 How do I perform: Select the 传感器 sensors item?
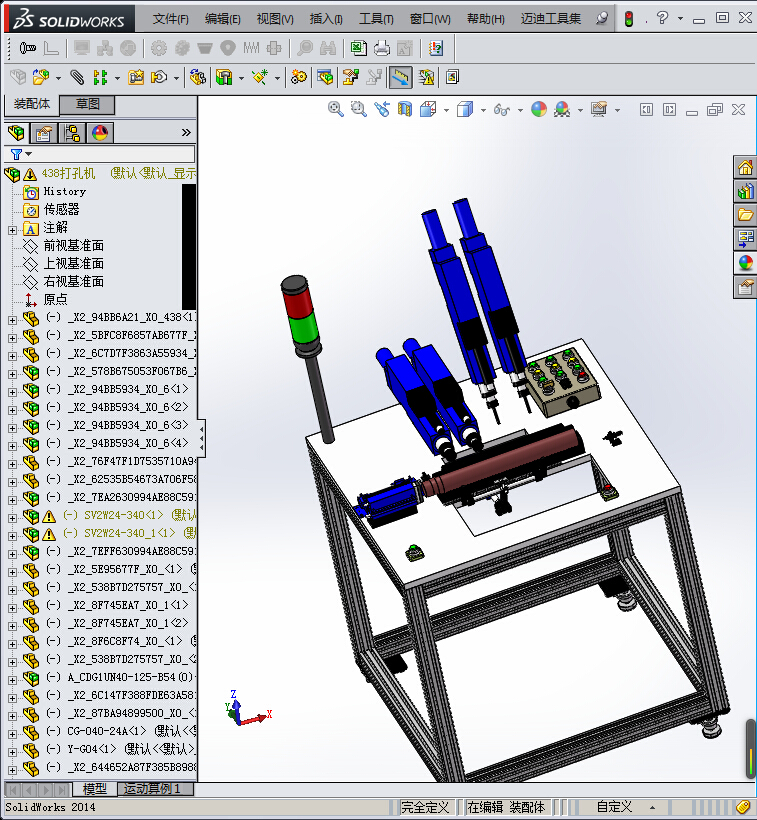coord(62,209)
